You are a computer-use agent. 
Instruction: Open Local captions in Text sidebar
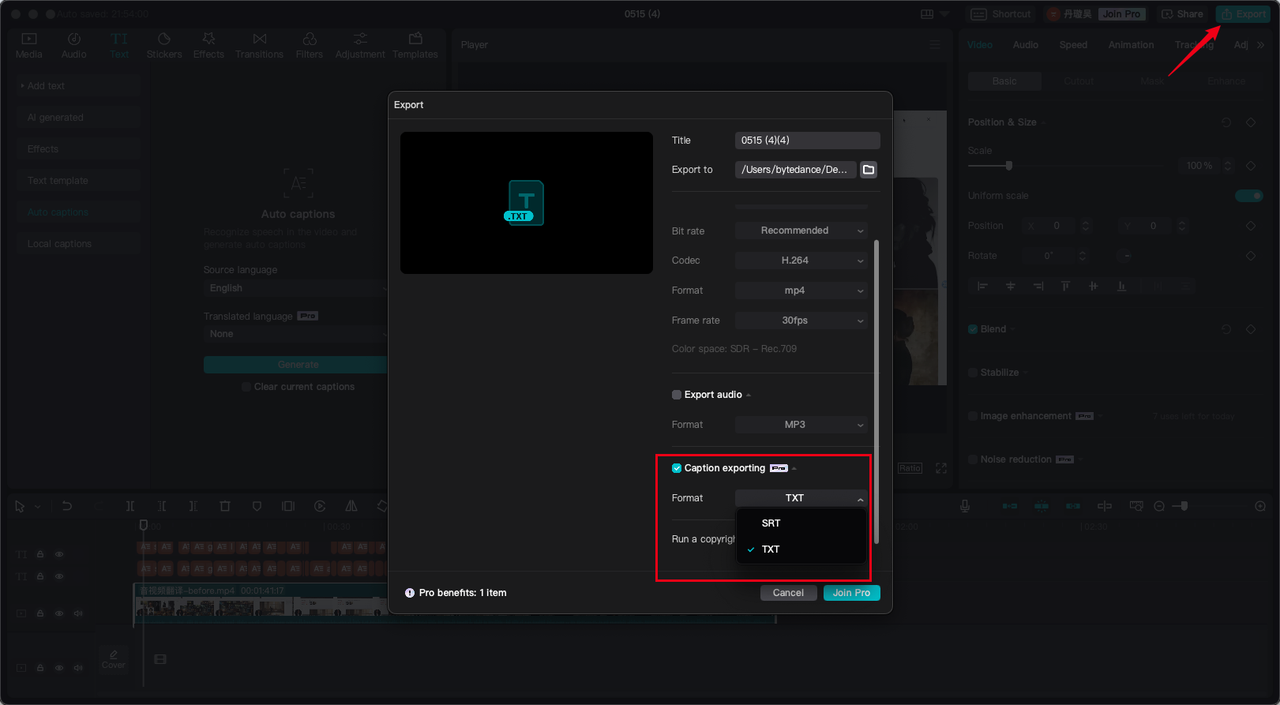click(79, 244)
